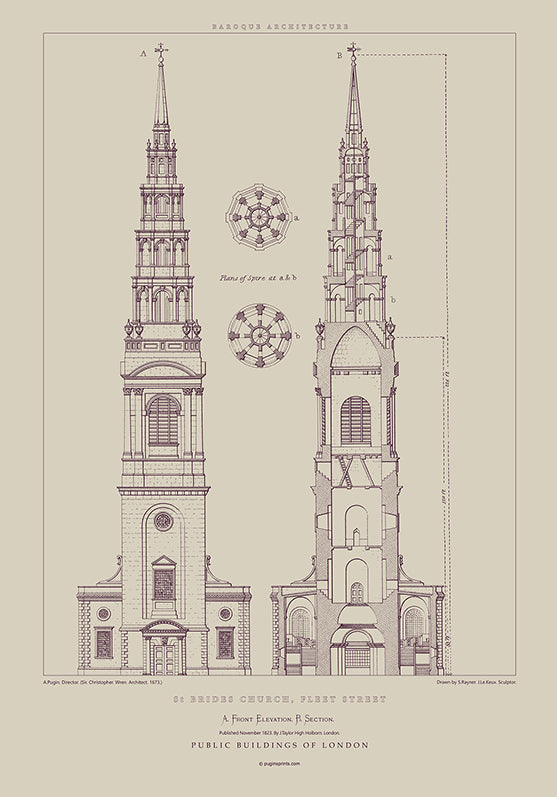The height and width of the screenshot is (797, 557).
Task: Click the rectangular window on right wing of elevation
Action: 225,642
